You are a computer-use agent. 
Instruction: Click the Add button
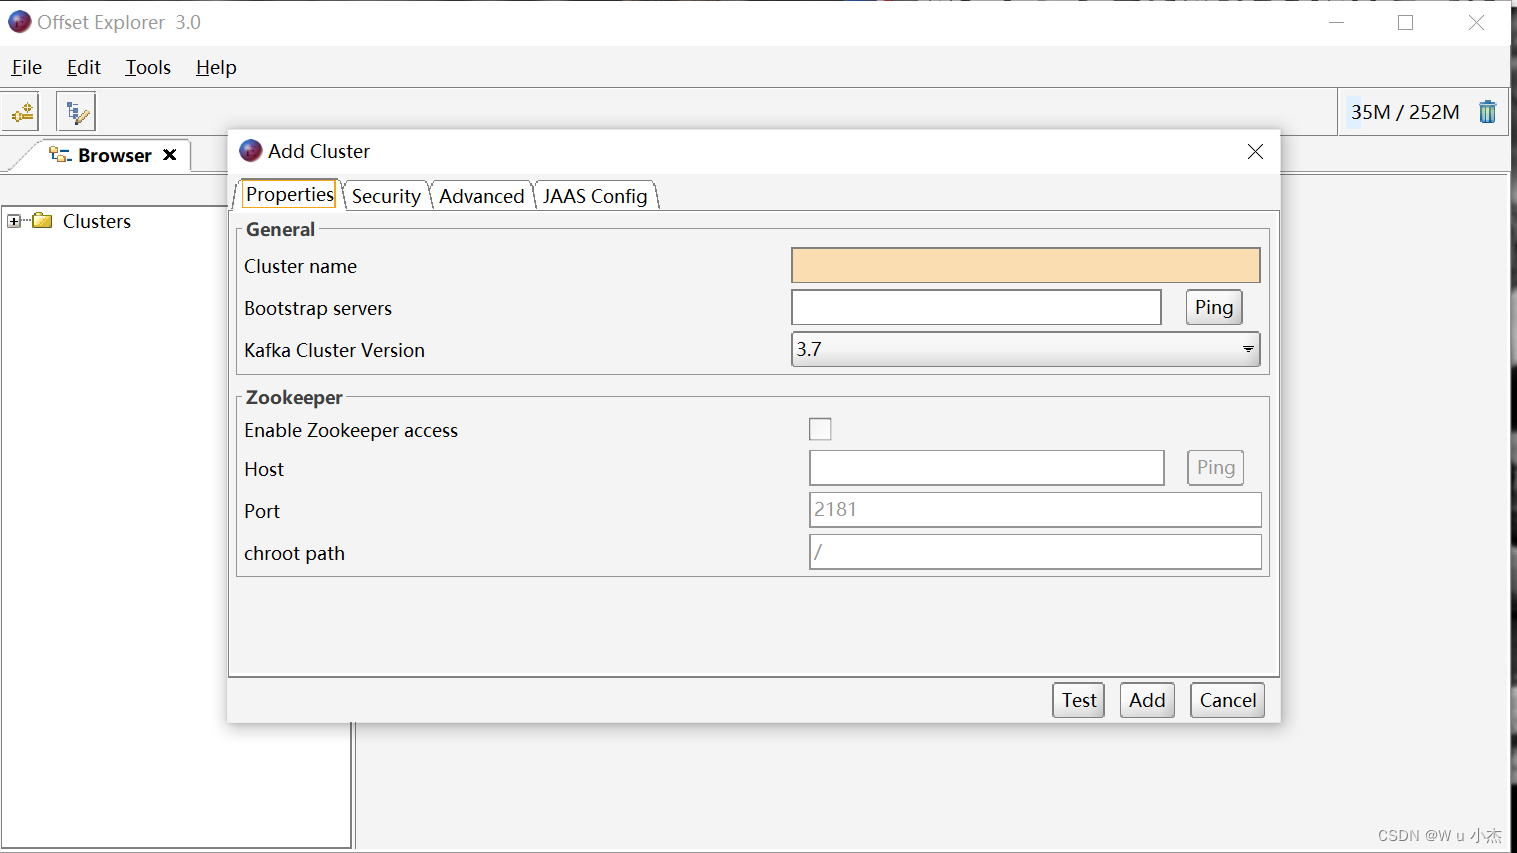coord(1147,700)
